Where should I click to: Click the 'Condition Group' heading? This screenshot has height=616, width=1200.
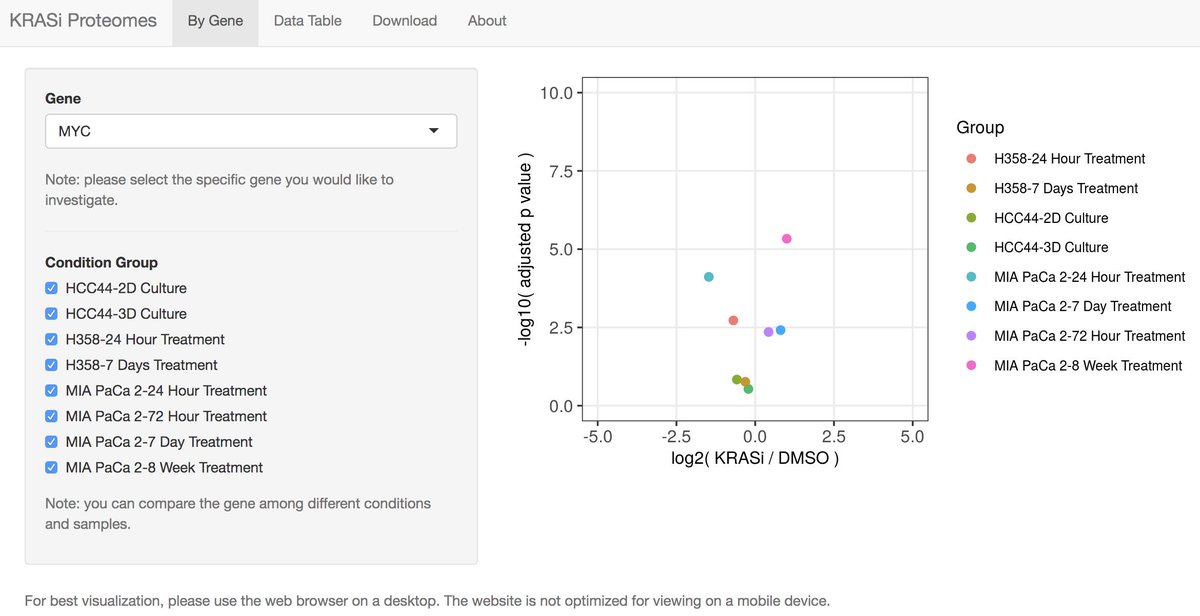pos(101,262)
